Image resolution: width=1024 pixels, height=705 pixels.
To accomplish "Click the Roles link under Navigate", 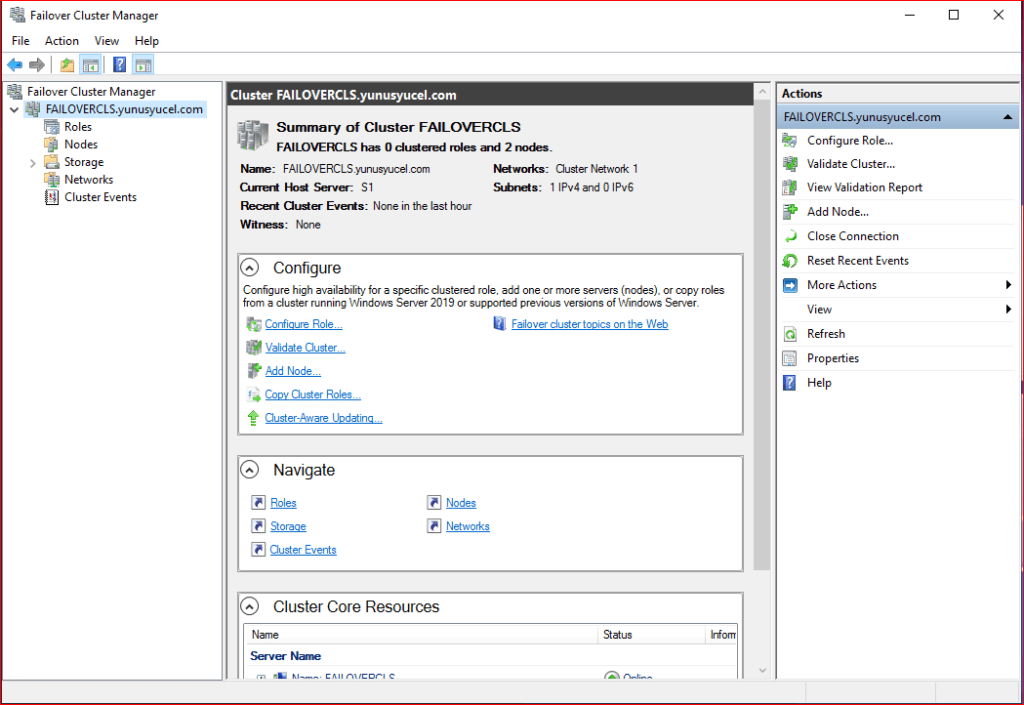I will coord(283,503).
